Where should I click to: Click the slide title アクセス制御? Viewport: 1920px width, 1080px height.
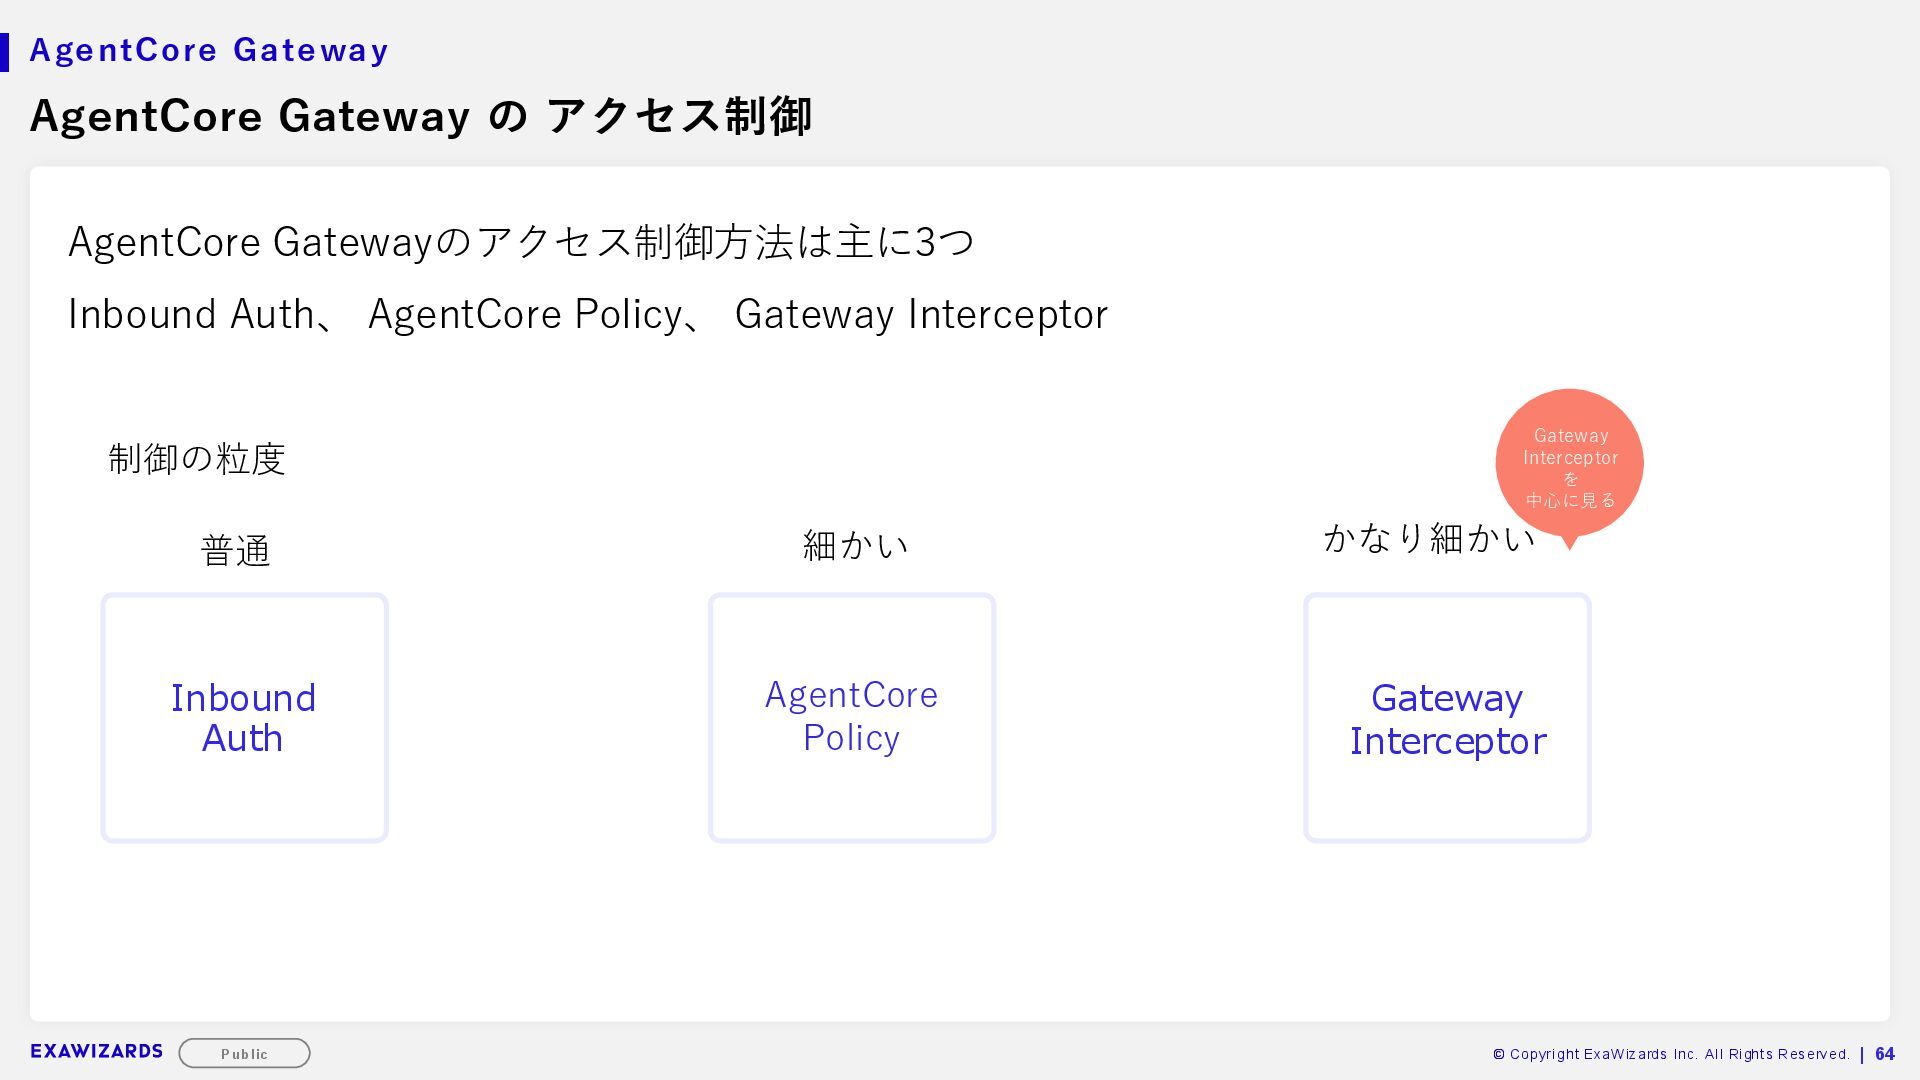click(420, 116)
